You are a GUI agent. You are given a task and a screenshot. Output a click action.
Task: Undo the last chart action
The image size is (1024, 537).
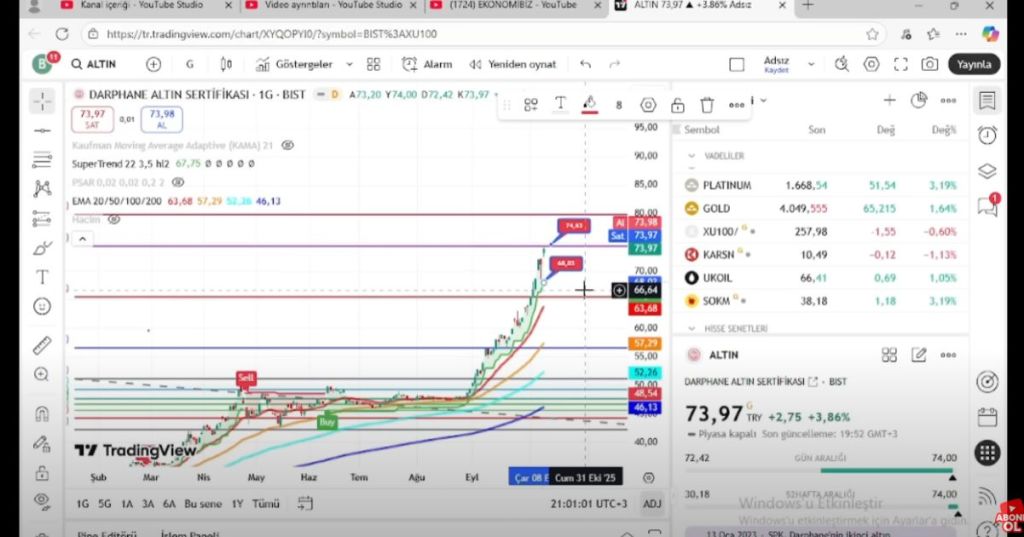tap(585, 64)
